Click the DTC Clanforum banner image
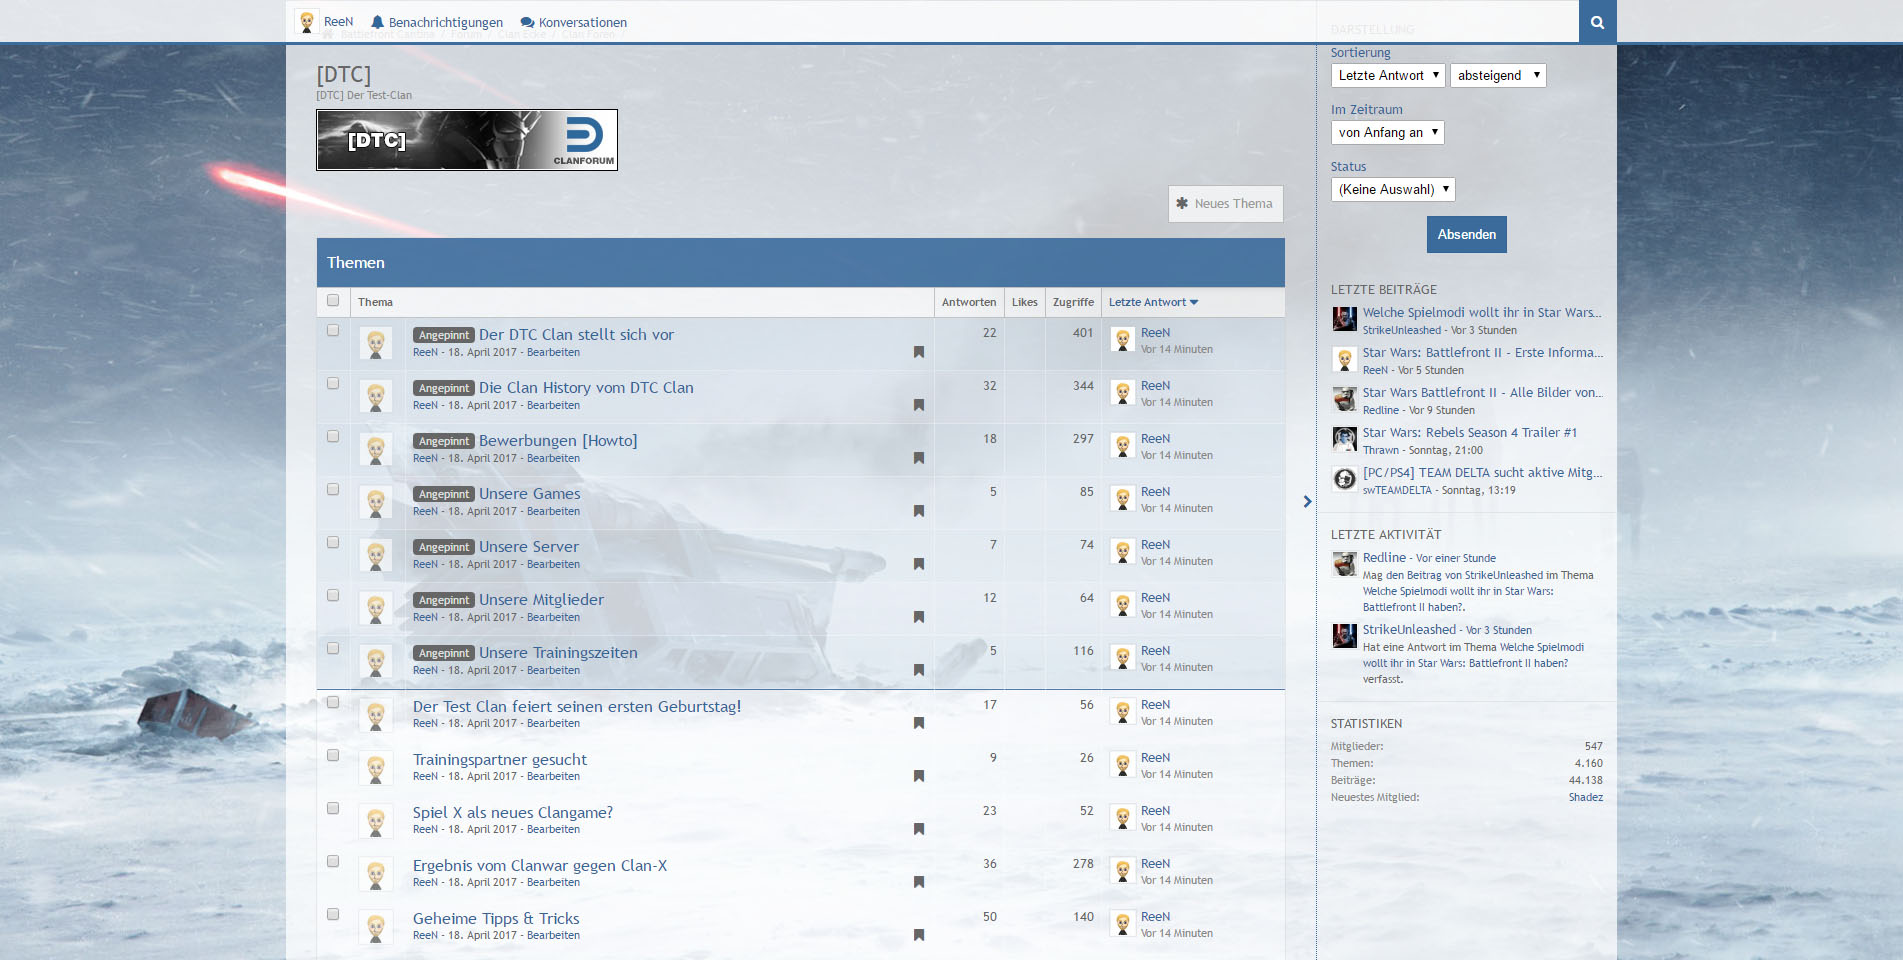The image size is (1903, 960). [x=467, y=140]
